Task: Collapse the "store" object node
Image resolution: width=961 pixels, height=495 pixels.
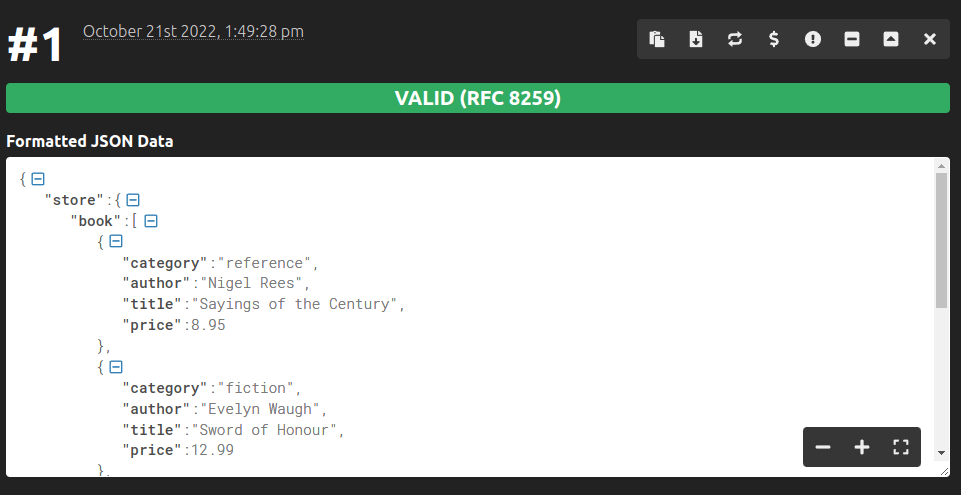Action: [x=132, y=200]
